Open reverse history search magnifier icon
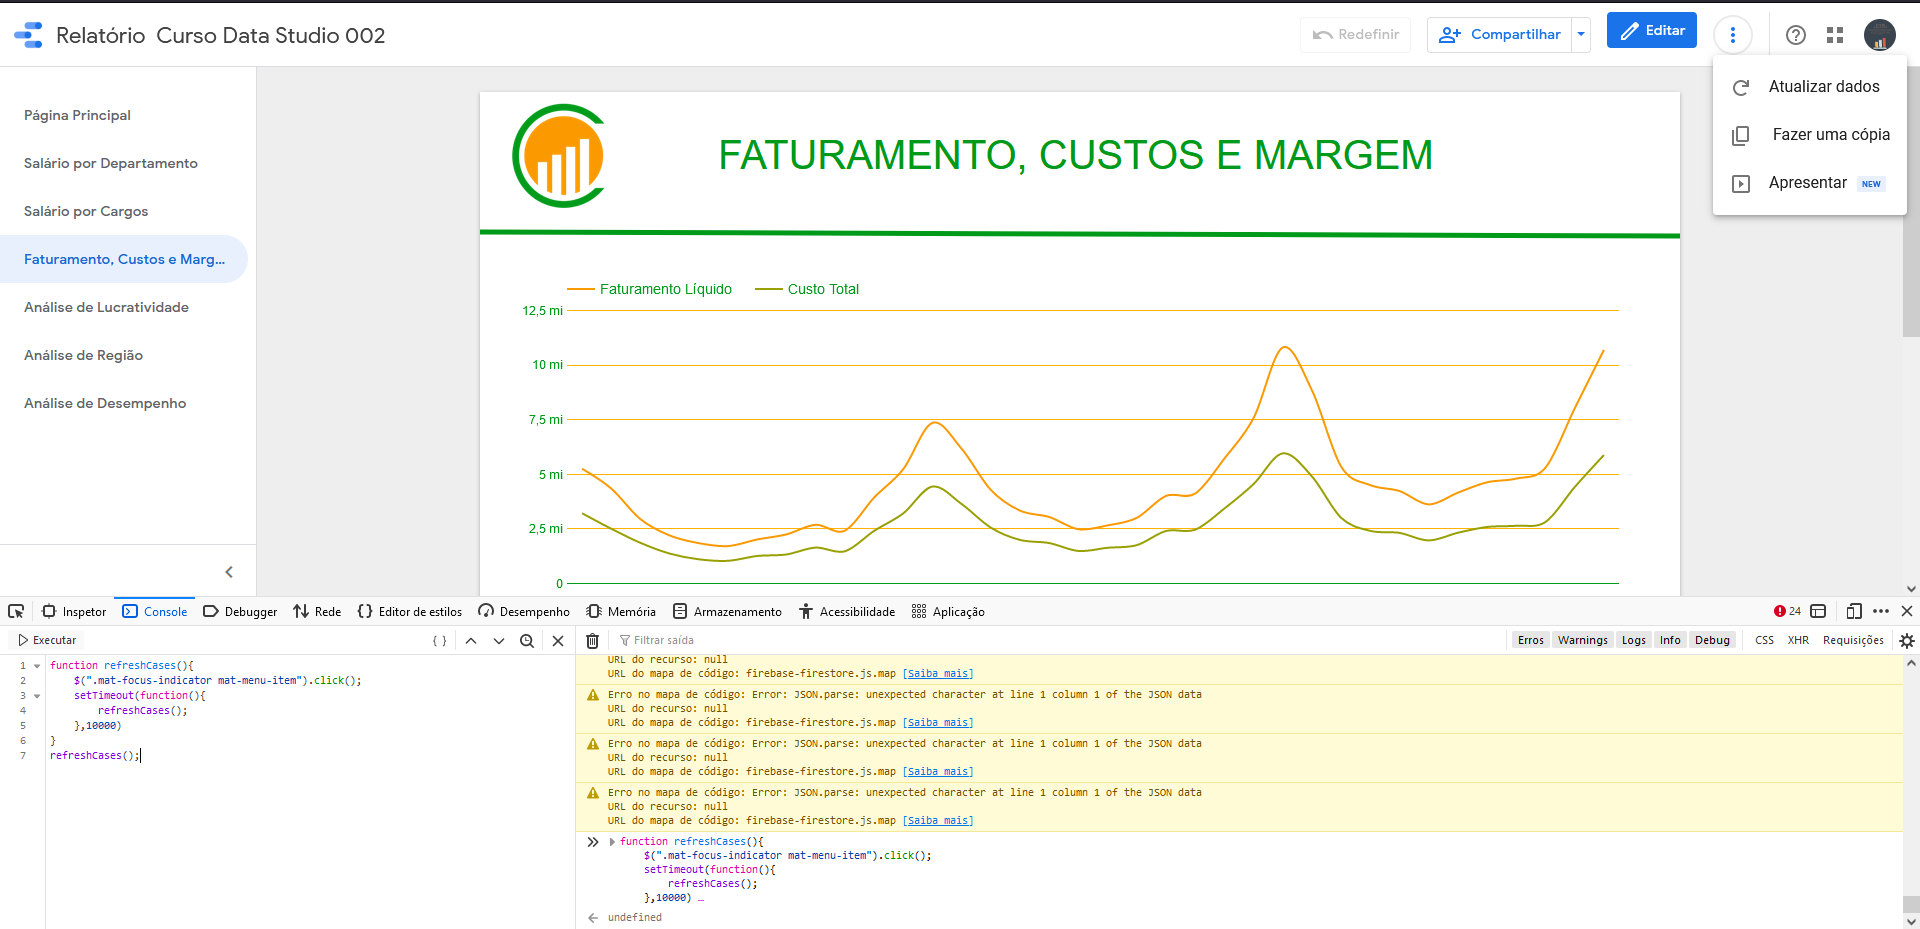Screen dimensions: 1920x929 527,640
